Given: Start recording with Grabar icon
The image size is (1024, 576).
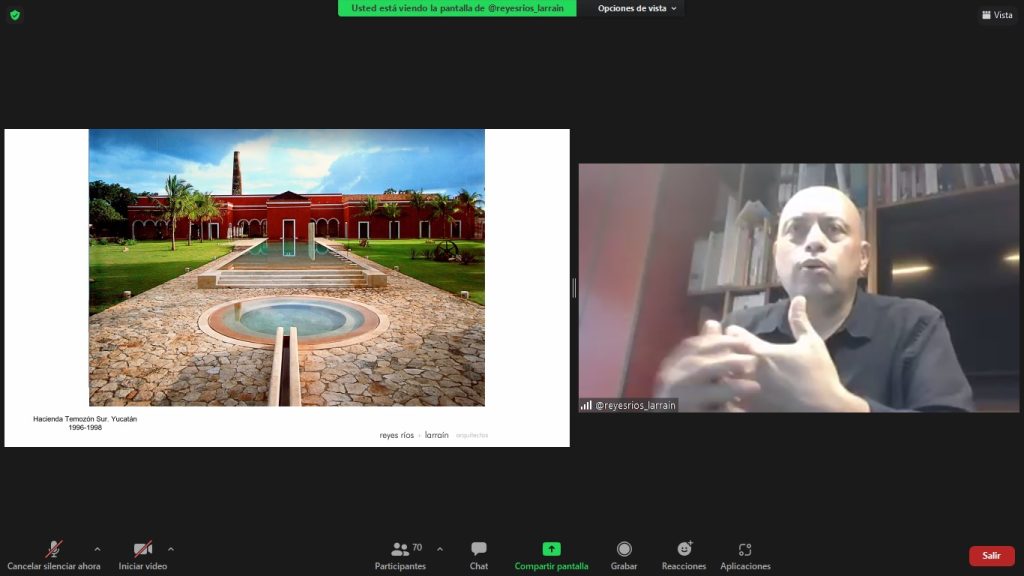Looking at the screenshot, I should click(x=624, y=549).
